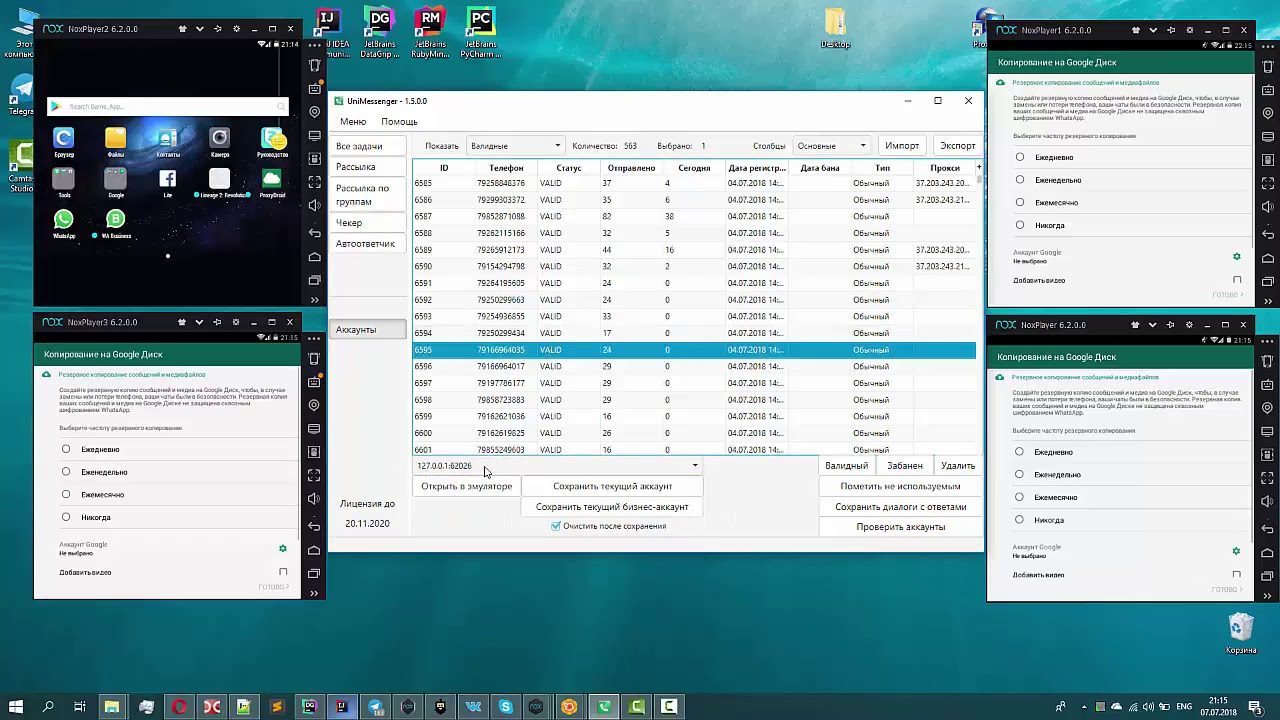
Task: Click the 'Экспорт' button
Action: click(x=957, y=146)
